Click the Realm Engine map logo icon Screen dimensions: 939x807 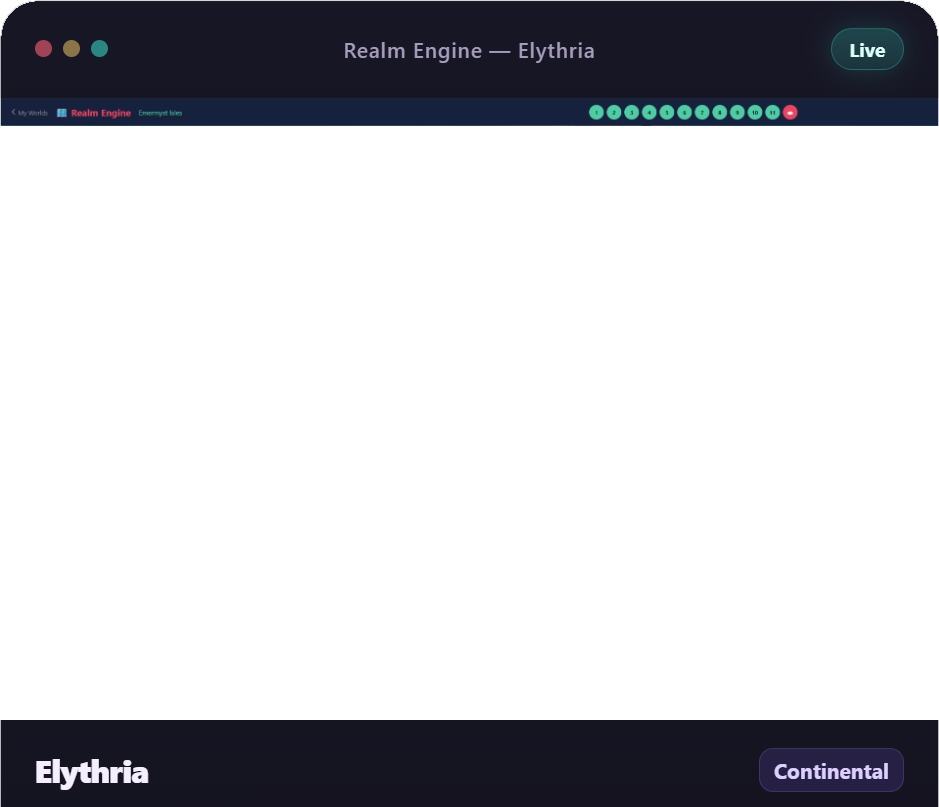(x=62, y=113)
